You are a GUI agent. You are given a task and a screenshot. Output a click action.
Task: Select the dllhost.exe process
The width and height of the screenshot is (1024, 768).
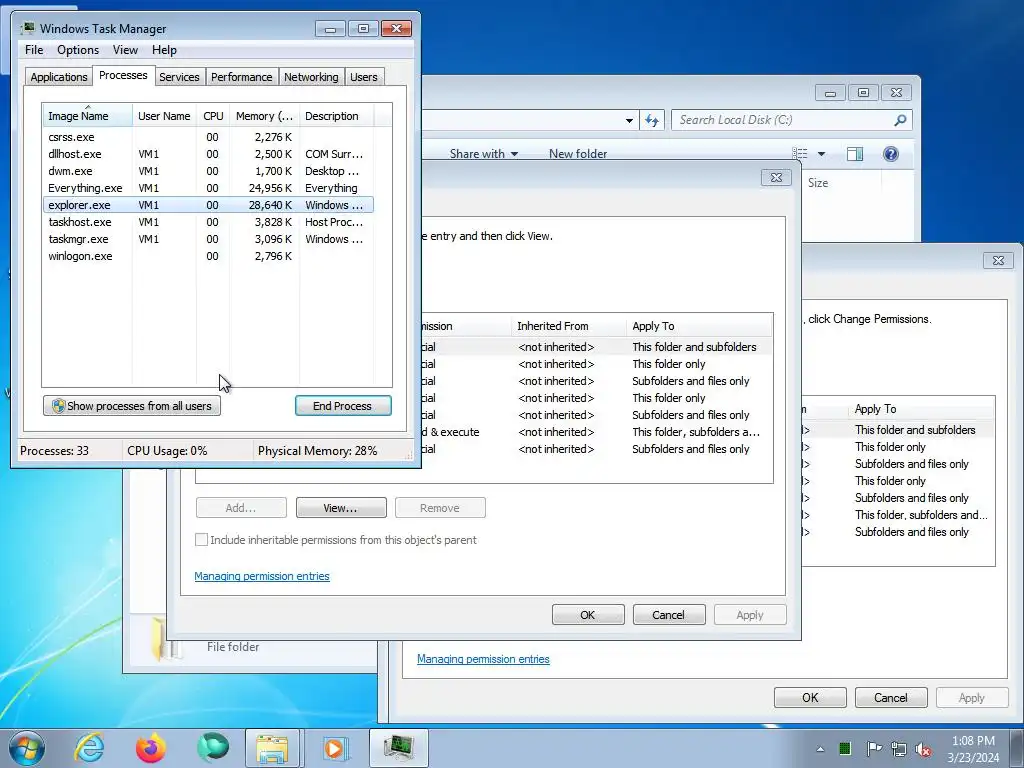[x=208, y=154]
